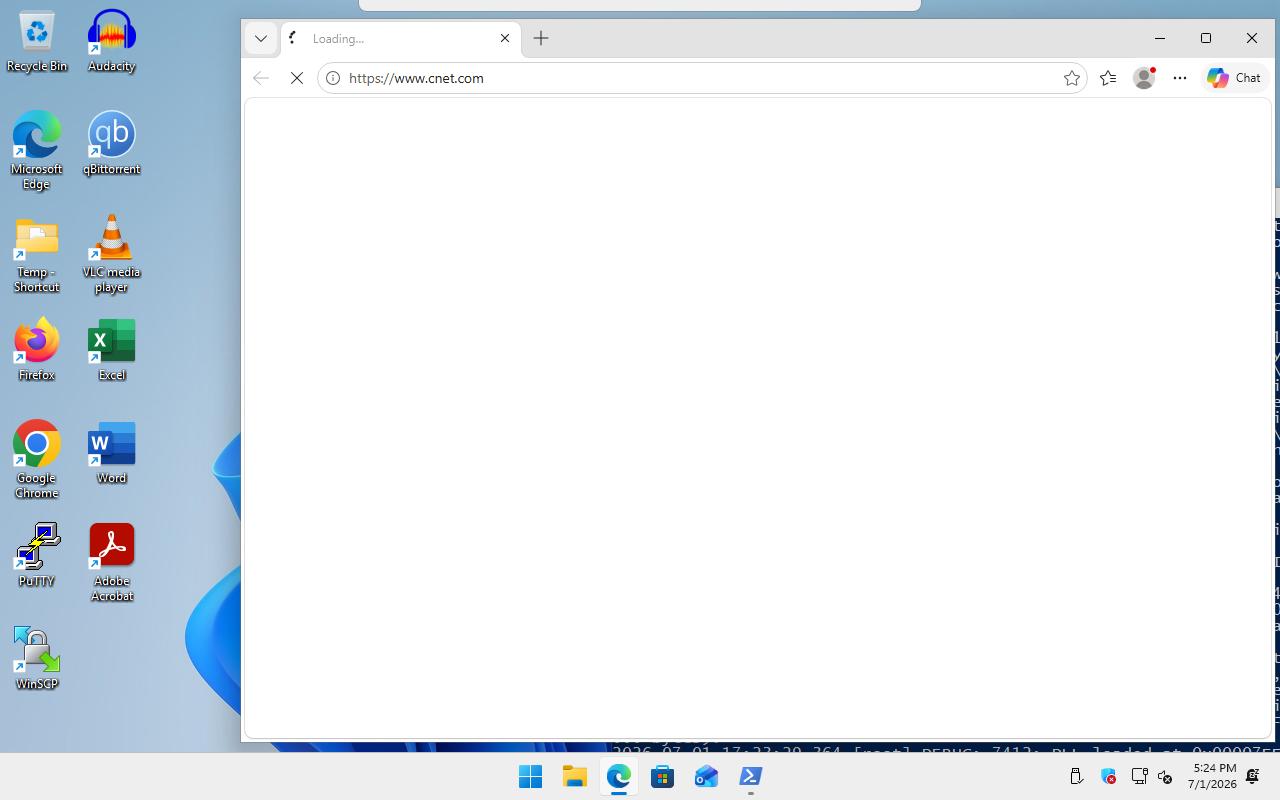The height and width of the screenshot is (800, 1280).
Task: Open the clock showing 5:24 PM
Action: coord(1214,776)
